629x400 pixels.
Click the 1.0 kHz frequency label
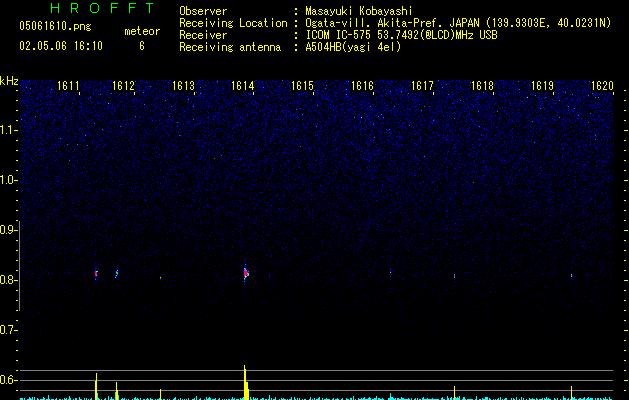pyautogui.click(x=8, y=180)
